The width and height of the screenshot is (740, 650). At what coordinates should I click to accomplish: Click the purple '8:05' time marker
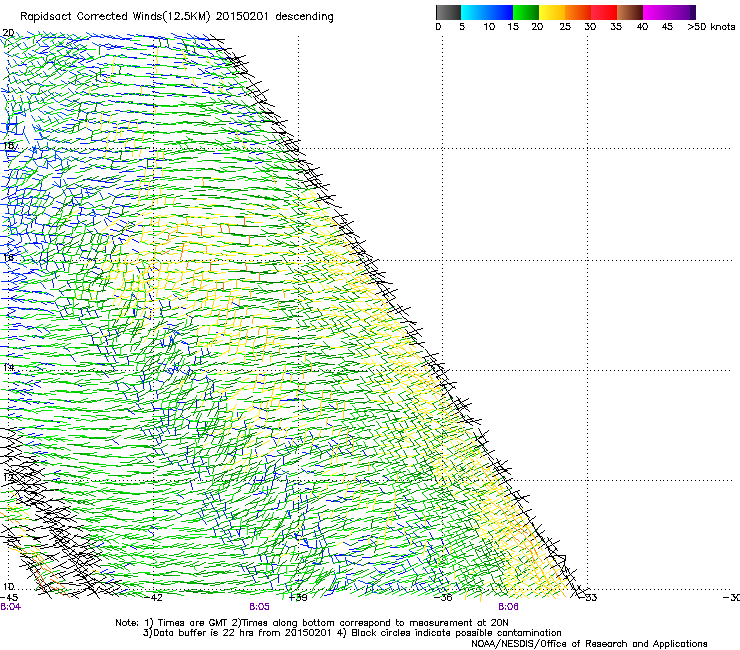(260, 607)
